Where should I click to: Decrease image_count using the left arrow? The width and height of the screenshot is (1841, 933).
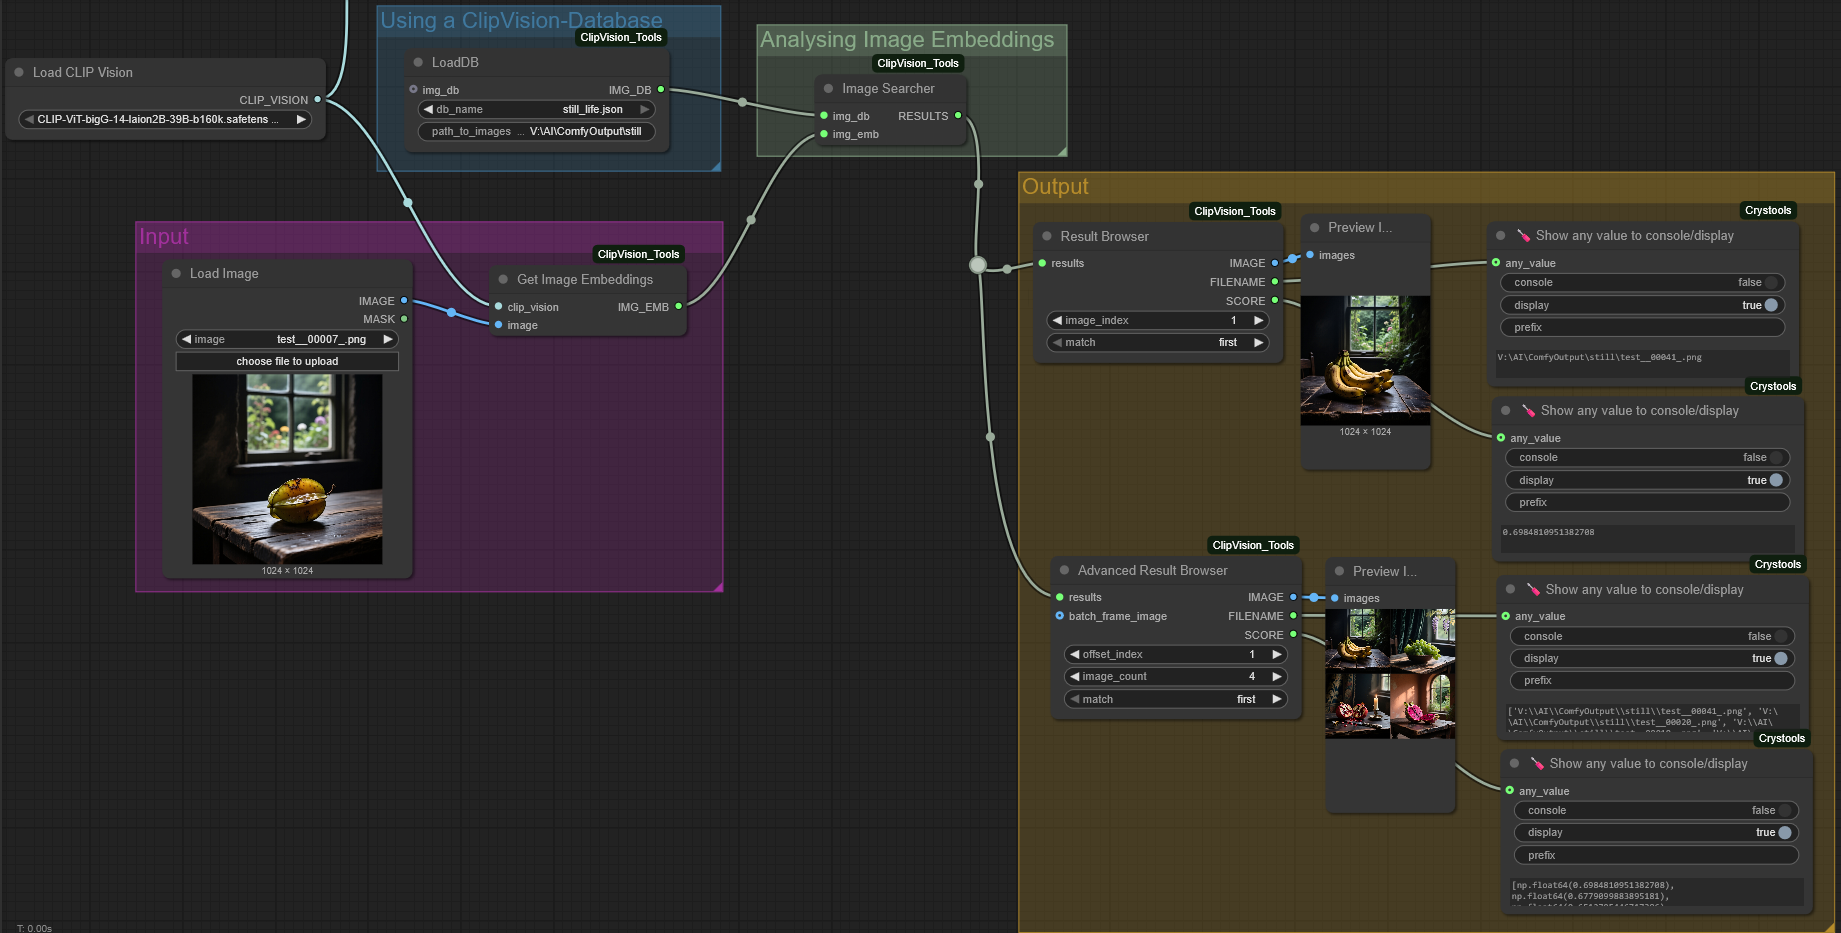click(x=1075, y=676)
